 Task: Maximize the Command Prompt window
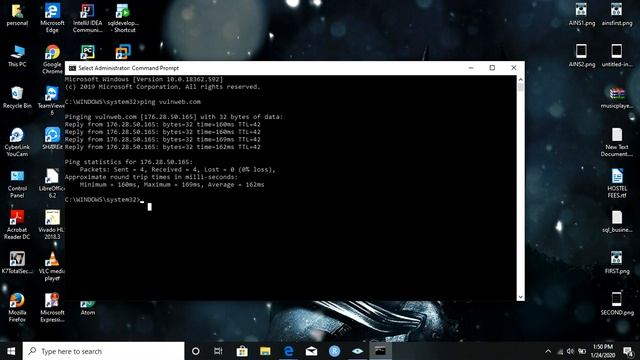[x=492, y=68]
